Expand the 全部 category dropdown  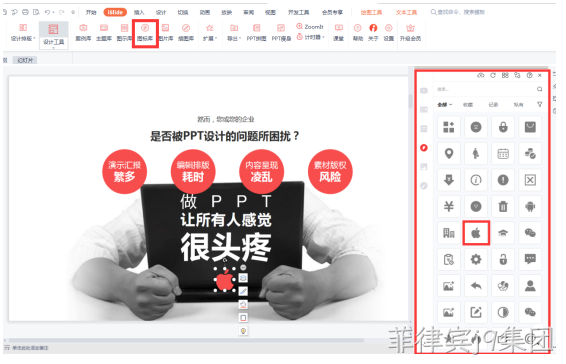[x=444, y=105]
